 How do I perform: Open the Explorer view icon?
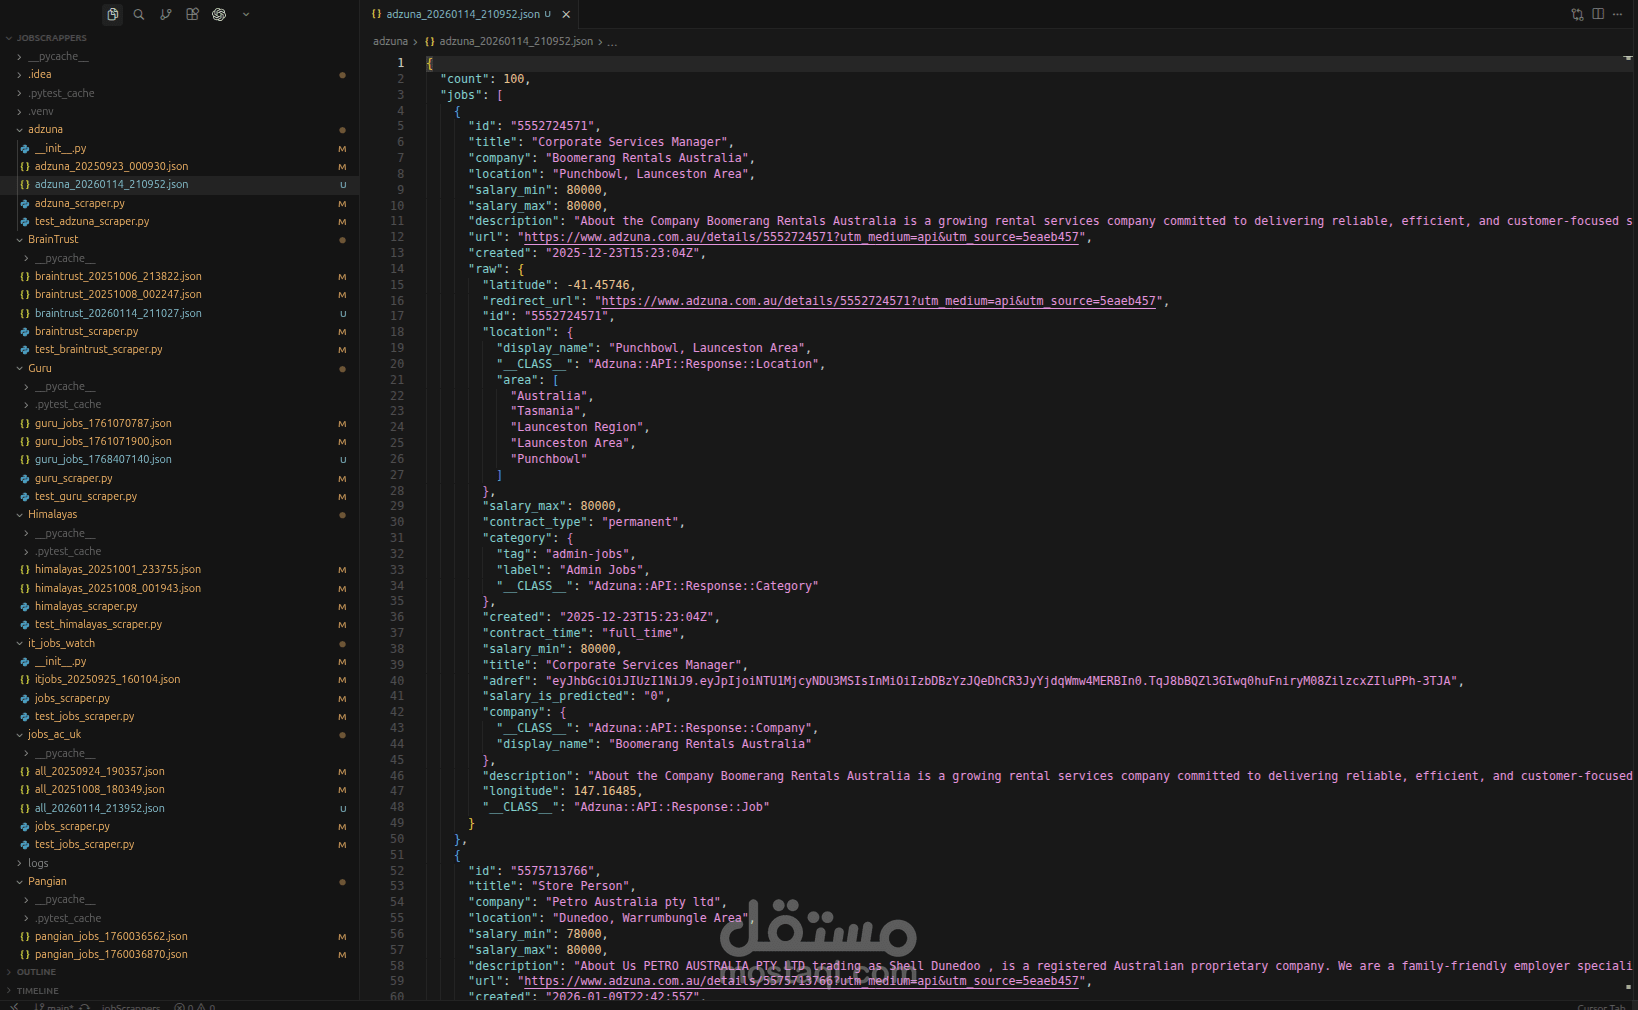pyautogui.click(x=113, y=14)
